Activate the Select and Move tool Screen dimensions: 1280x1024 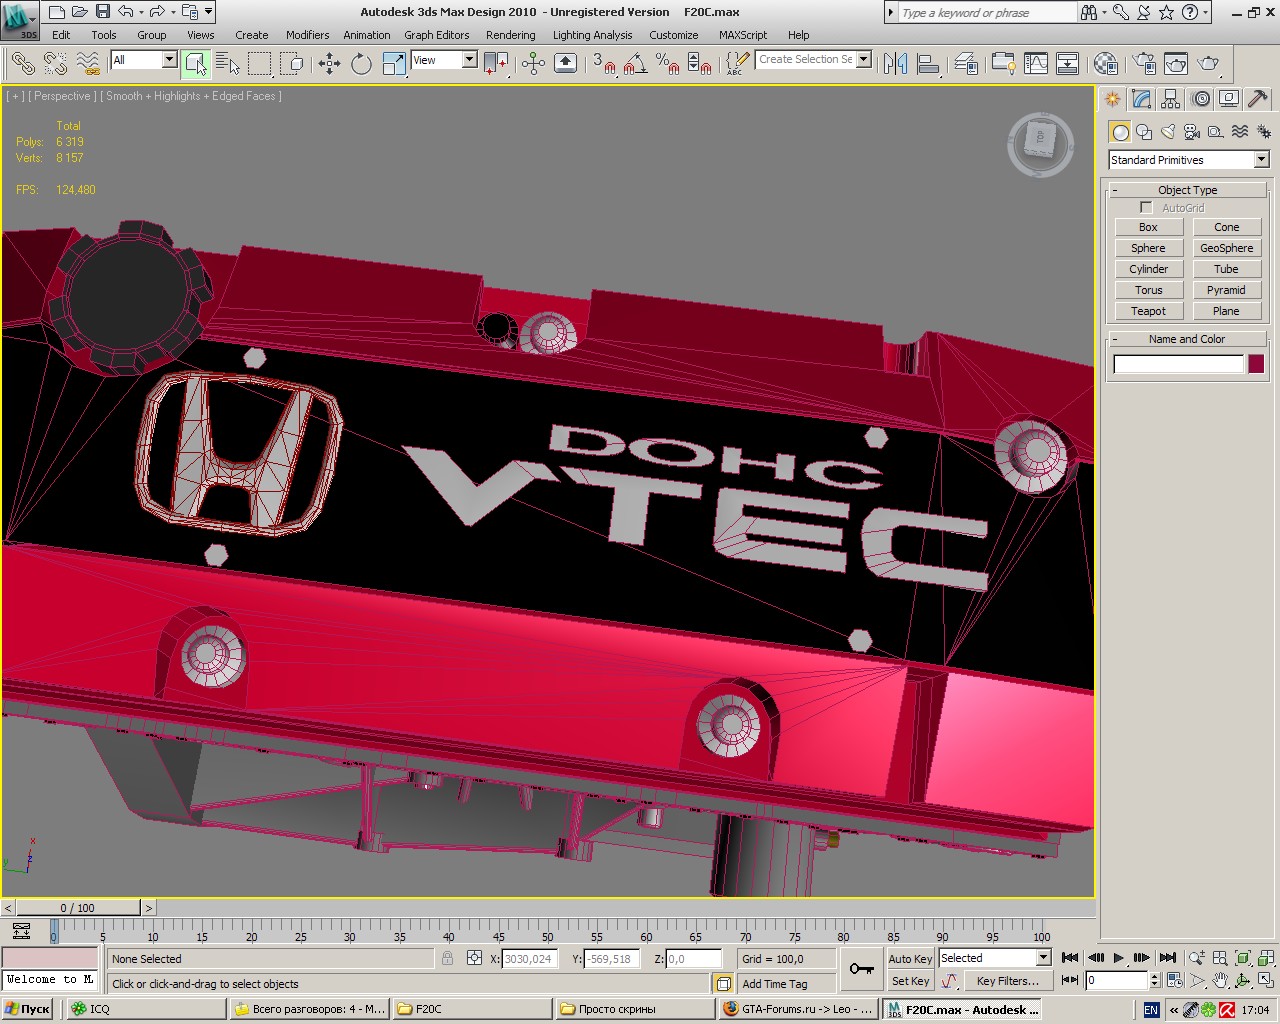(x=329, y=64)
